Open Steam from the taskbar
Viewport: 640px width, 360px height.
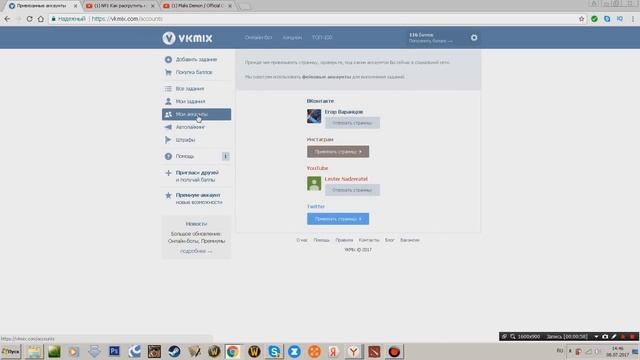coord(174,351)
